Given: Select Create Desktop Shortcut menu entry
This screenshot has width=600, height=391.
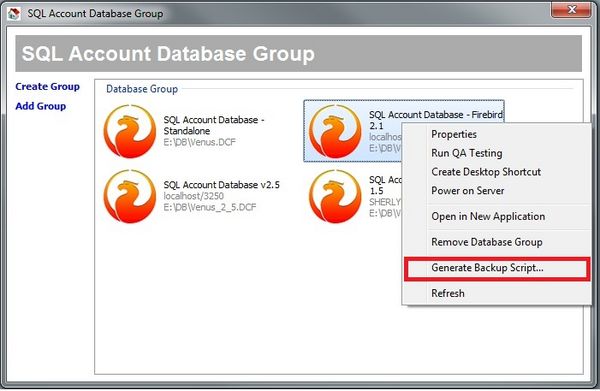Looking at the screenshot, I should [x=497, y=172].
